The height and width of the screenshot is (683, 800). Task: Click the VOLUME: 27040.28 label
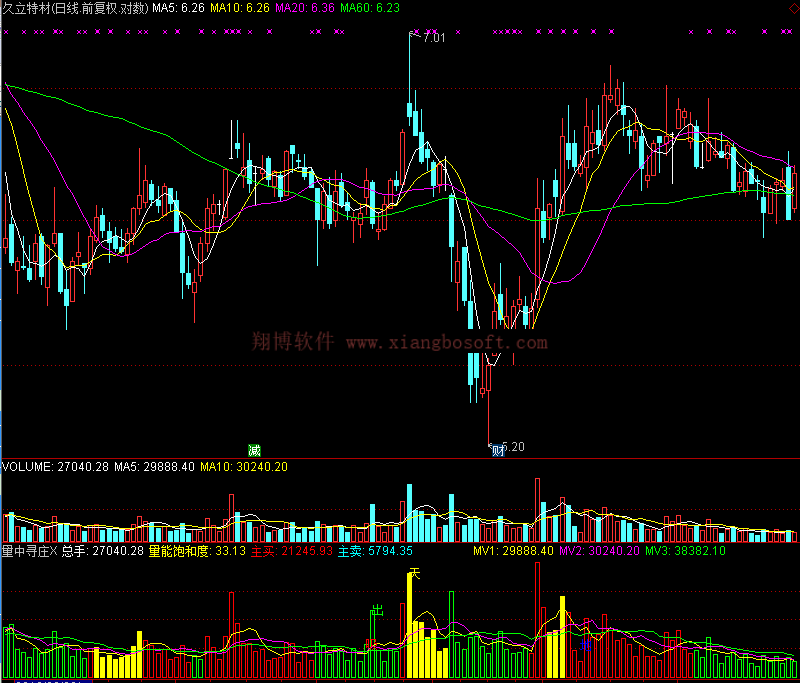pyautogui.click(x=55, y=467)
